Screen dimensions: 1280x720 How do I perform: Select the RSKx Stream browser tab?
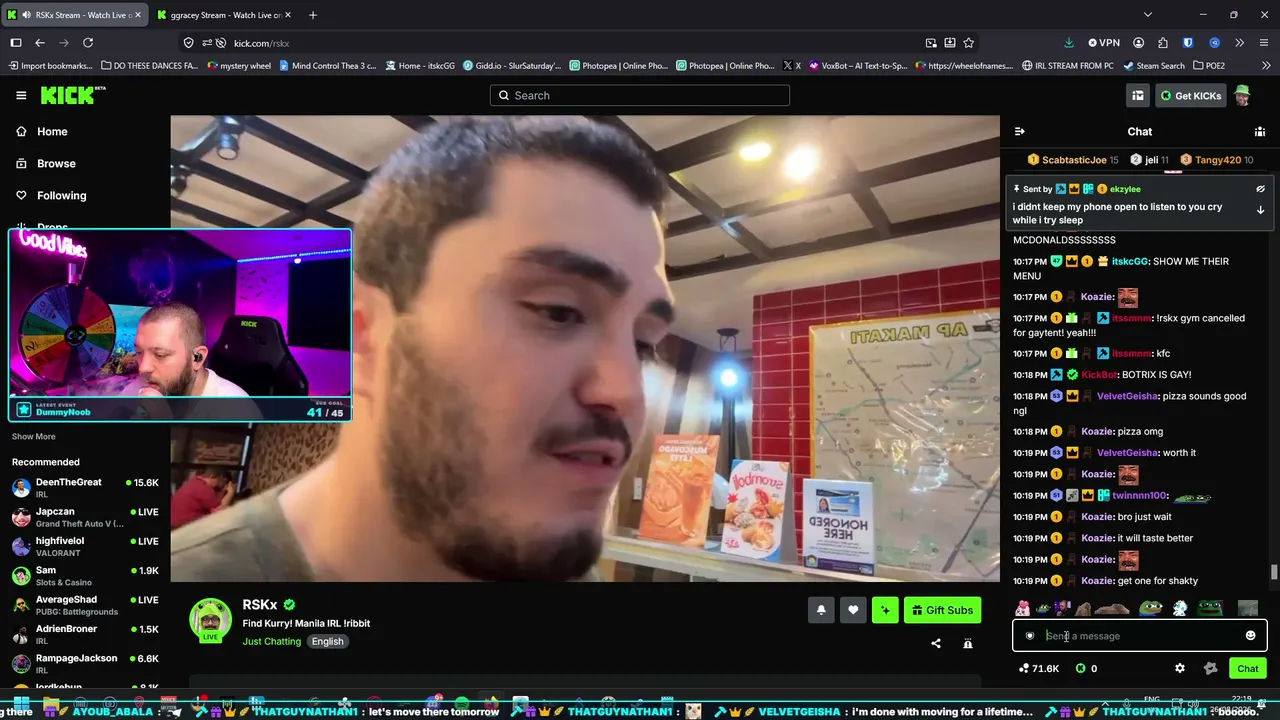72,15
